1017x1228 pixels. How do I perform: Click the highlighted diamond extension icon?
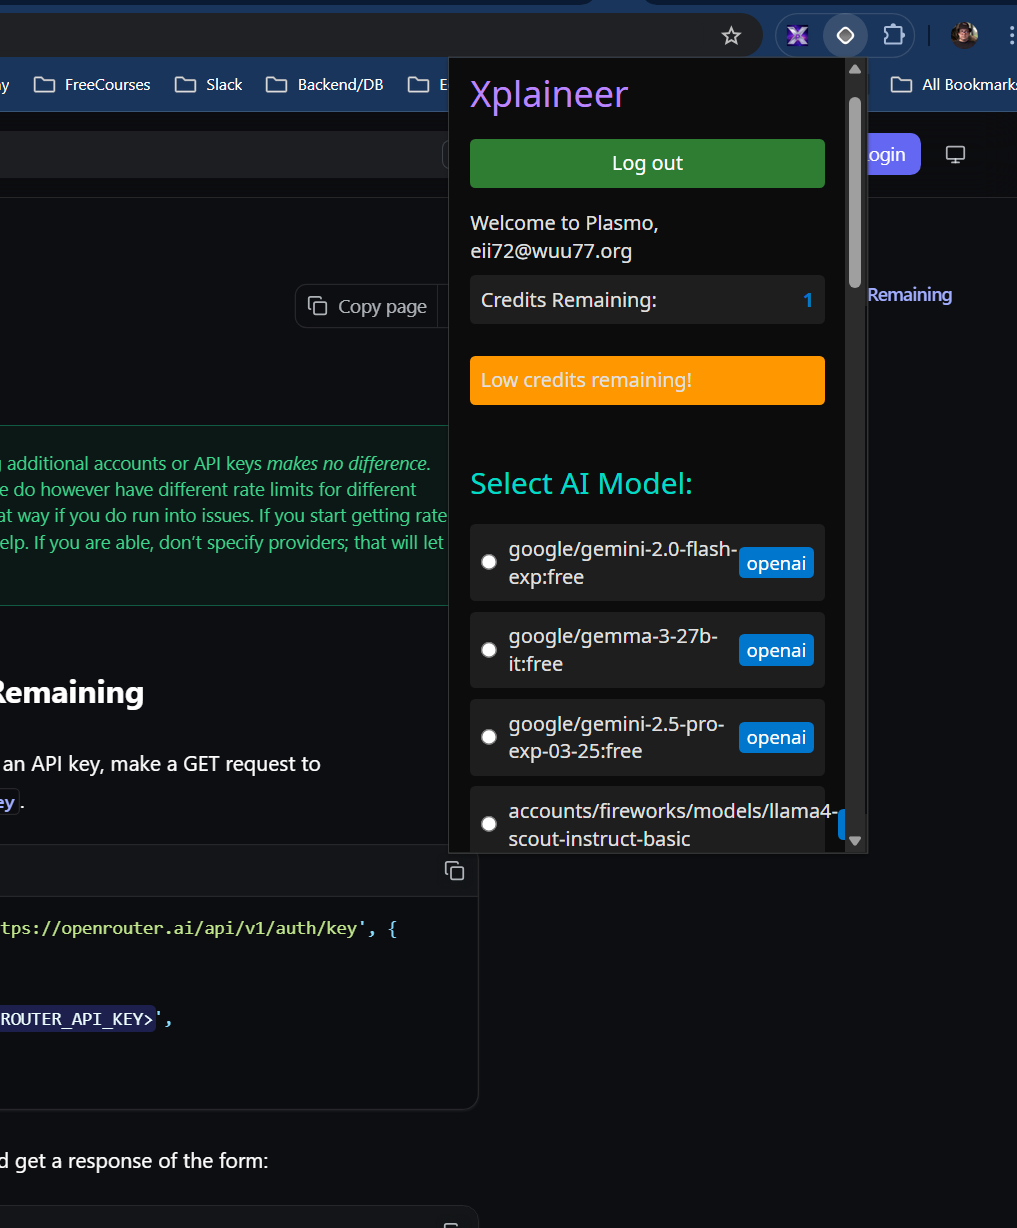tap(845, 36)
